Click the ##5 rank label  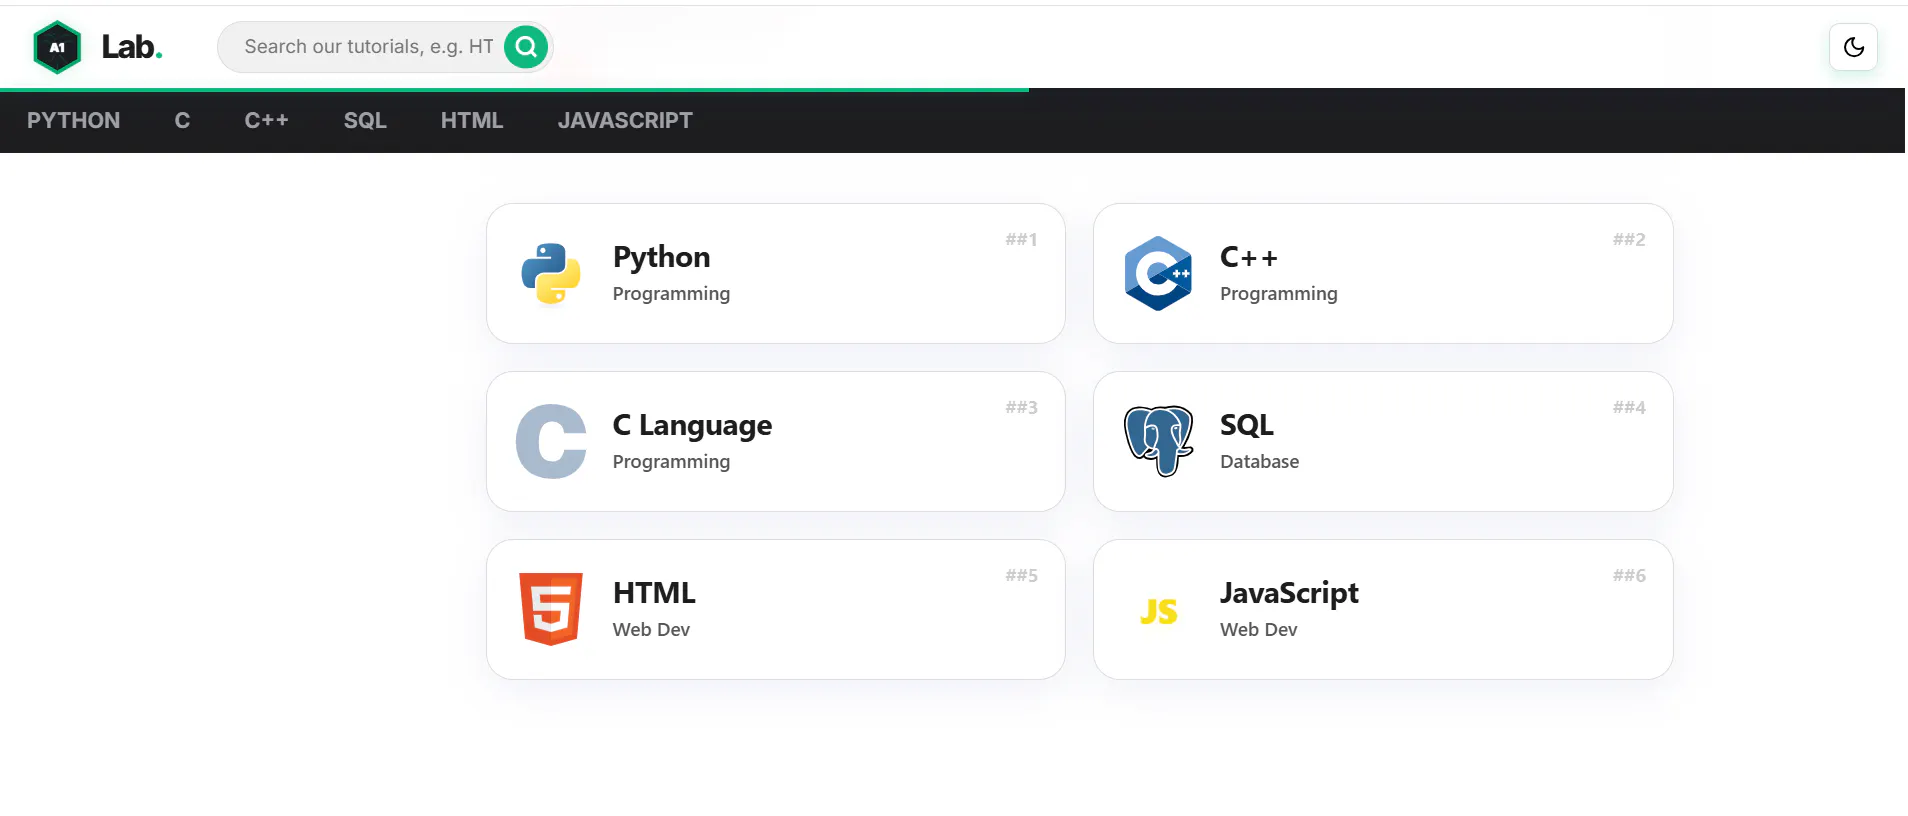click(x=1021, y=576)
